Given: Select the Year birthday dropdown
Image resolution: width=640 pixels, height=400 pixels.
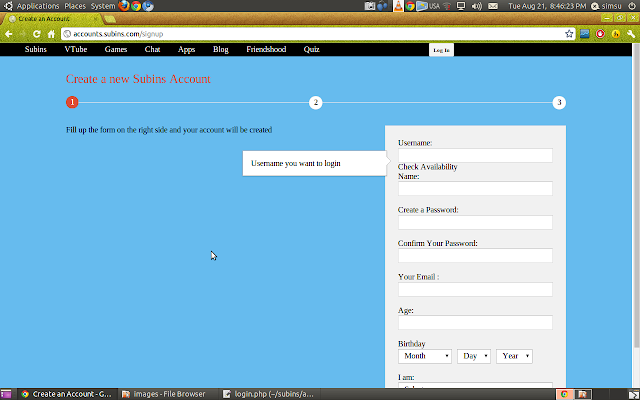Looking at the screenshot, I should pyautogui.click(x=514, y=356).
